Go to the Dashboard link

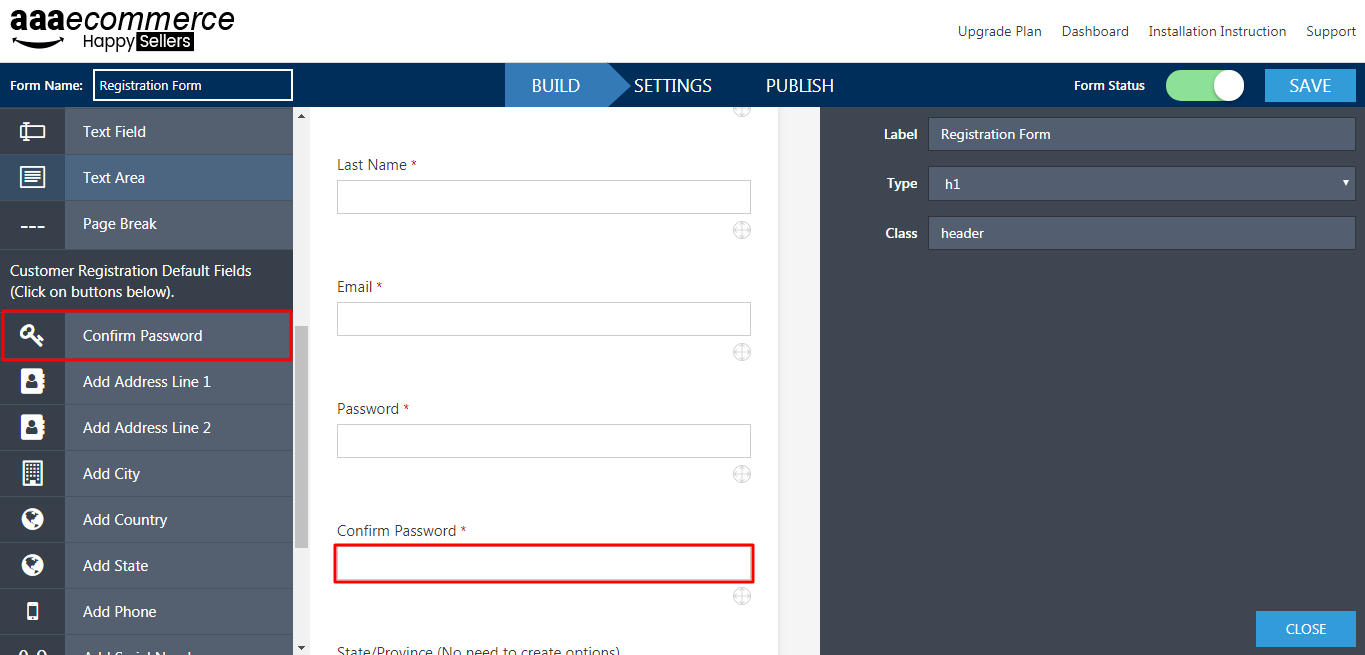click(1095, 31)
